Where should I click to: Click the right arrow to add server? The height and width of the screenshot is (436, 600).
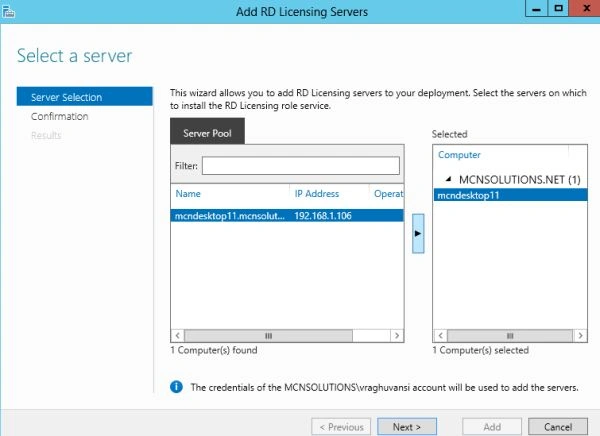click(x=418, y=234)
